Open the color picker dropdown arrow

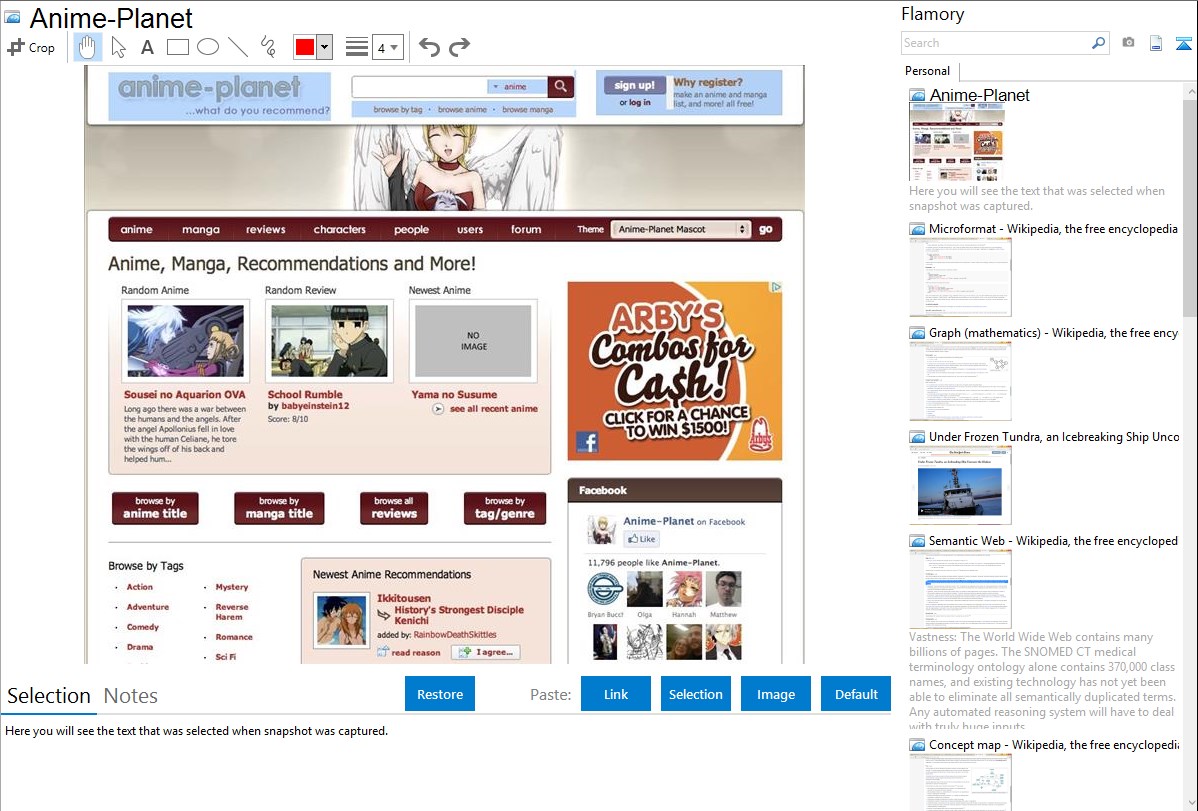[x=325, y=47]
